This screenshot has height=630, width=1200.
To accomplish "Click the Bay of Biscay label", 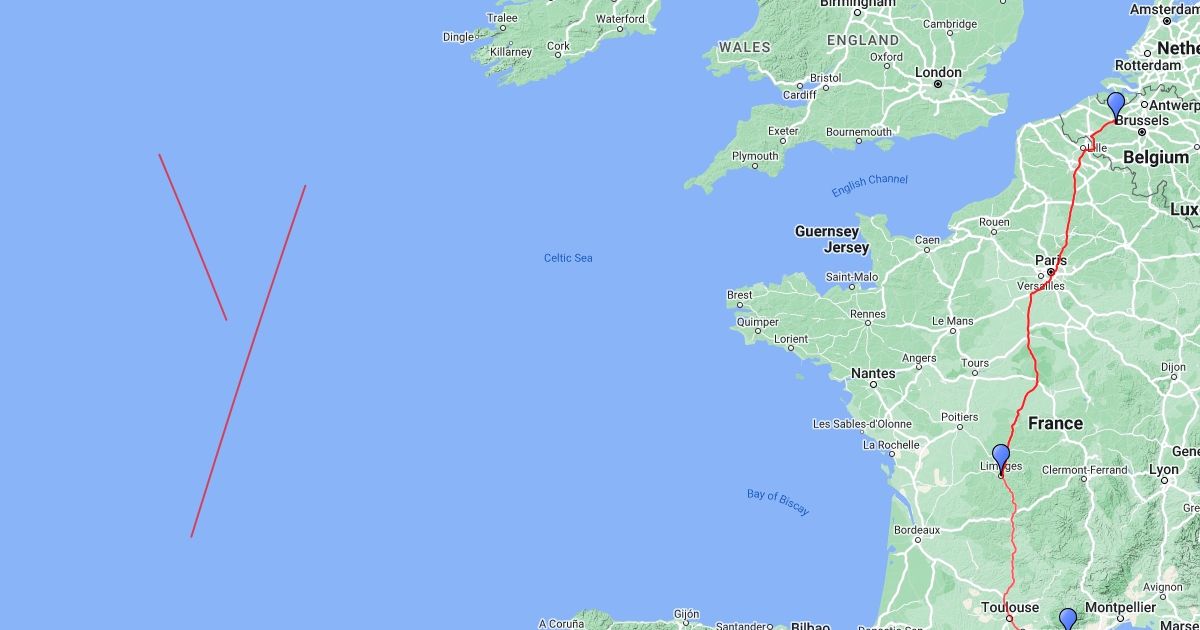I will coord(778,502).
